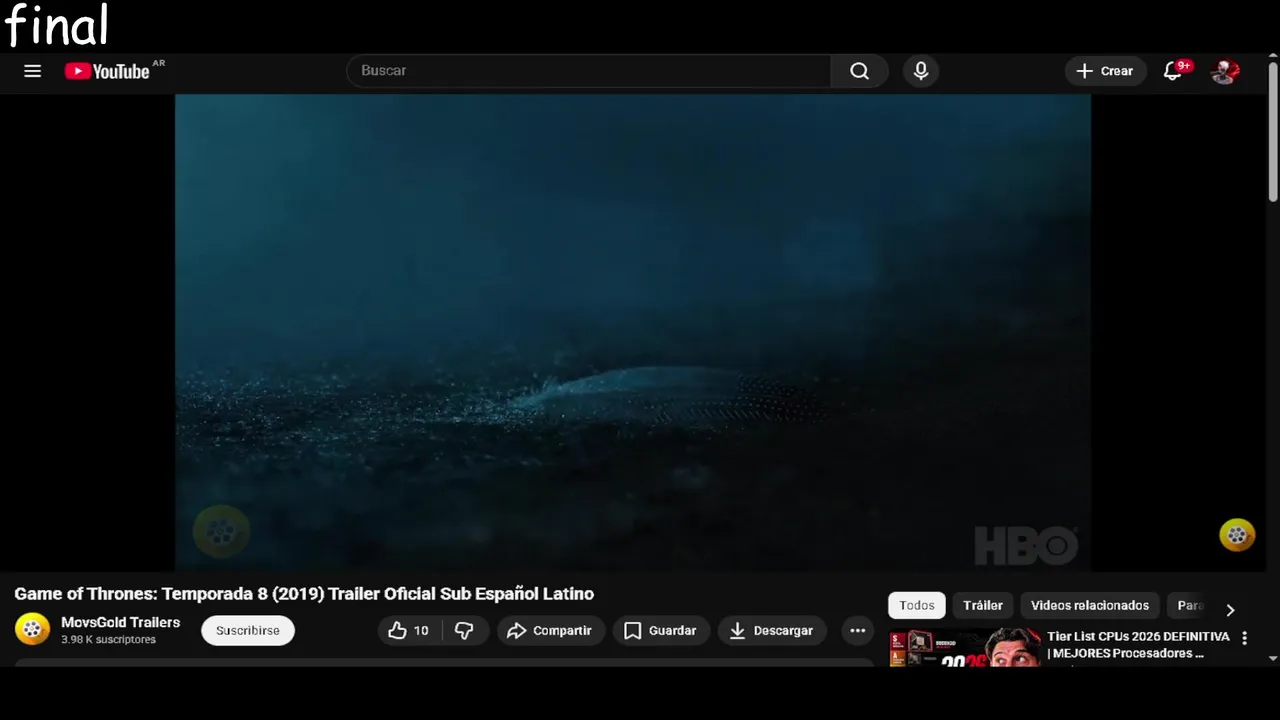Click the magnifier search button

(x=859, y=71)
